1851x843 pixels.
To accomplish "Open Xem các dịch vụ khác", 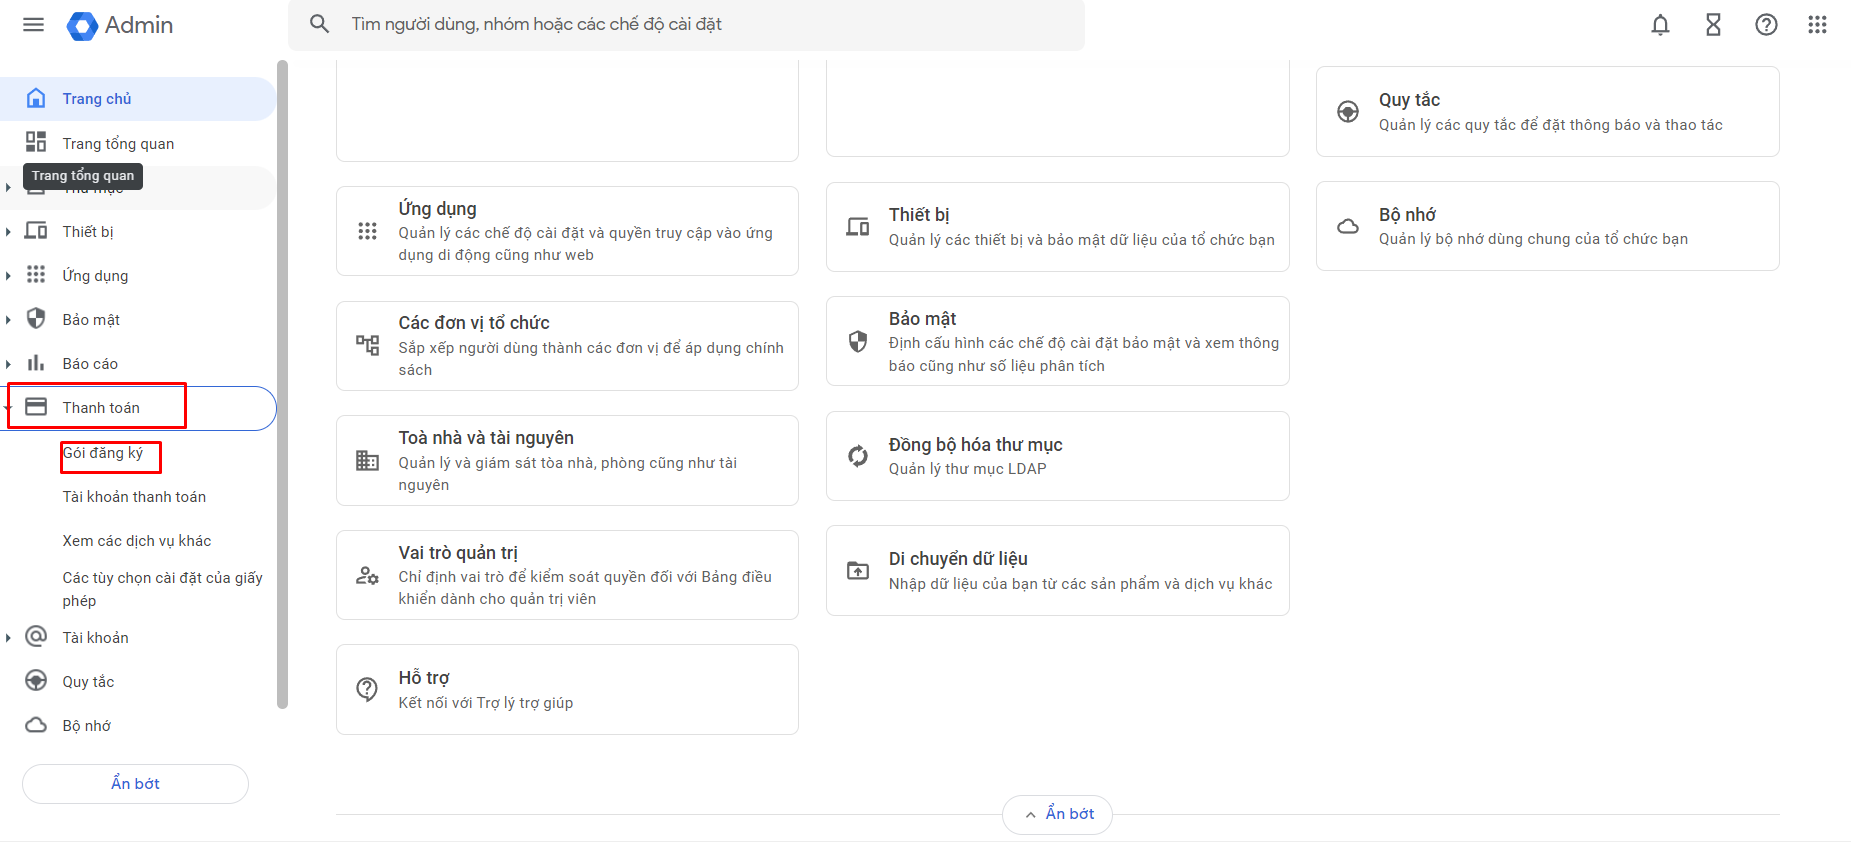I will click(x=137, y=541).
